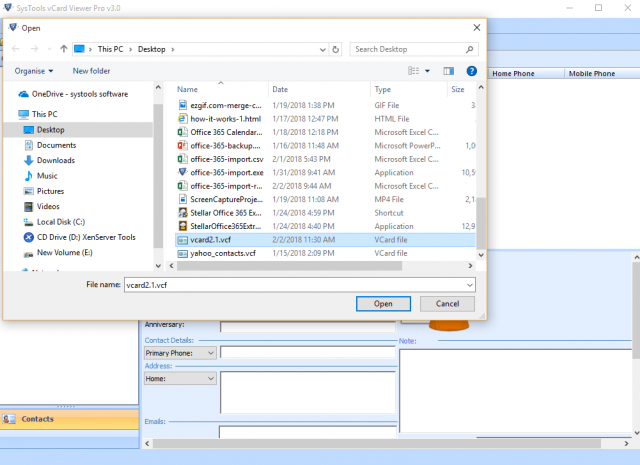Image resolution: width=640 pixels, height=465 pixels.
Task: Change view layout icon
Action: point(413,71)
